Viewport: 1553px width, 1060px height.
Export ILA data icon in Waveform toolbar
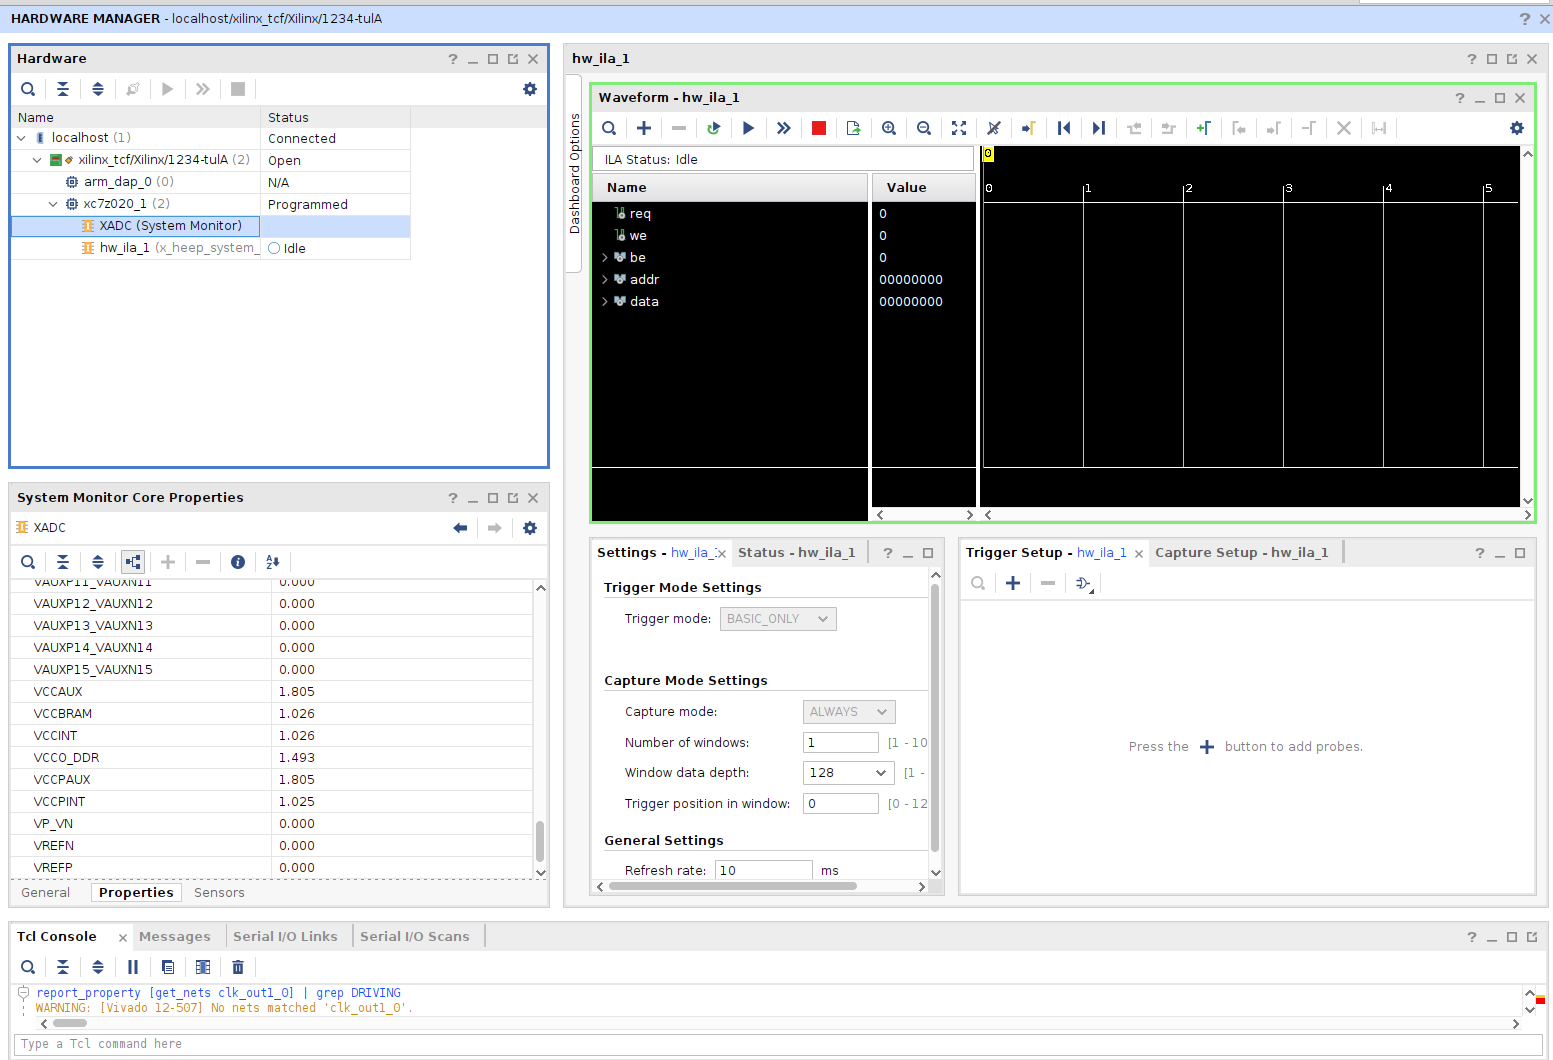(854, 128)
